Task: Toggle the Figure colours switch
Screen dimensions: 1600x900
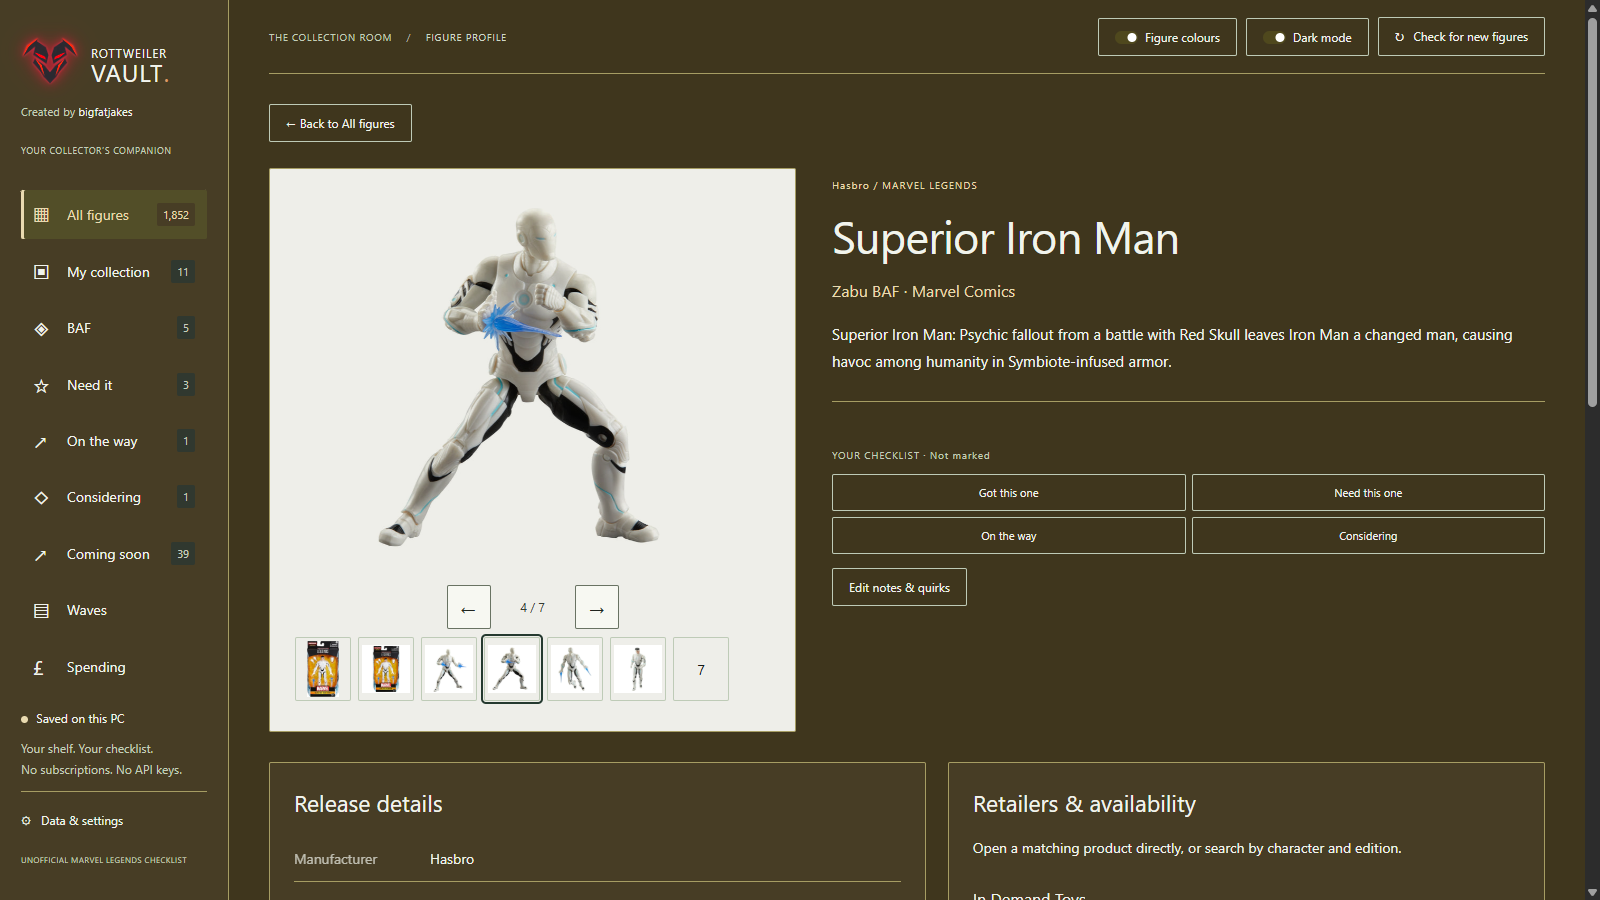Action: pos(1126,38)
